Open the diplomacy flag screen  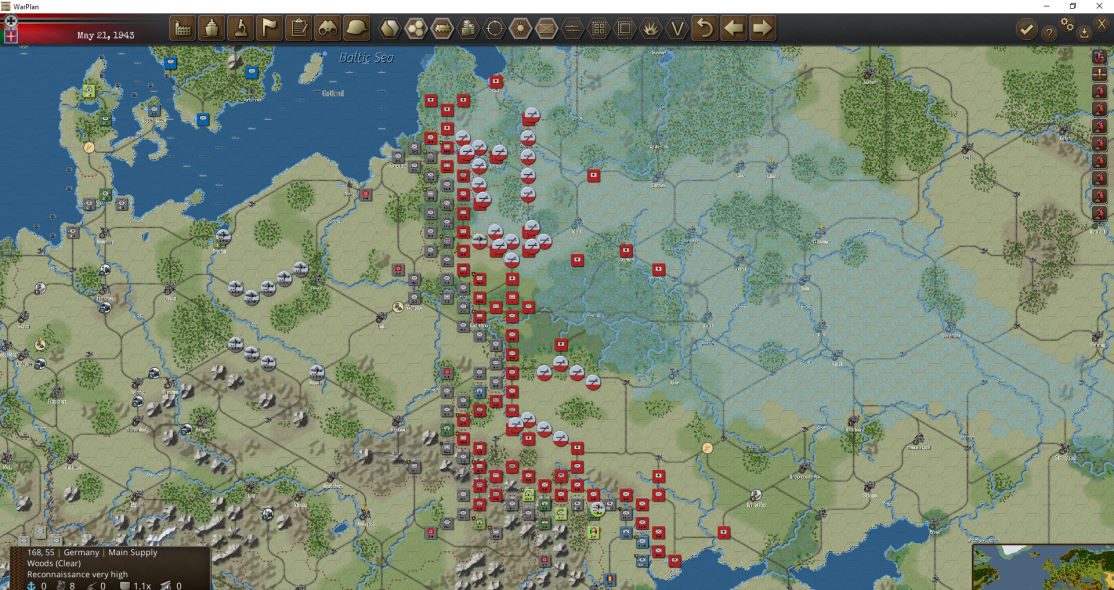(x=270, y=28)
